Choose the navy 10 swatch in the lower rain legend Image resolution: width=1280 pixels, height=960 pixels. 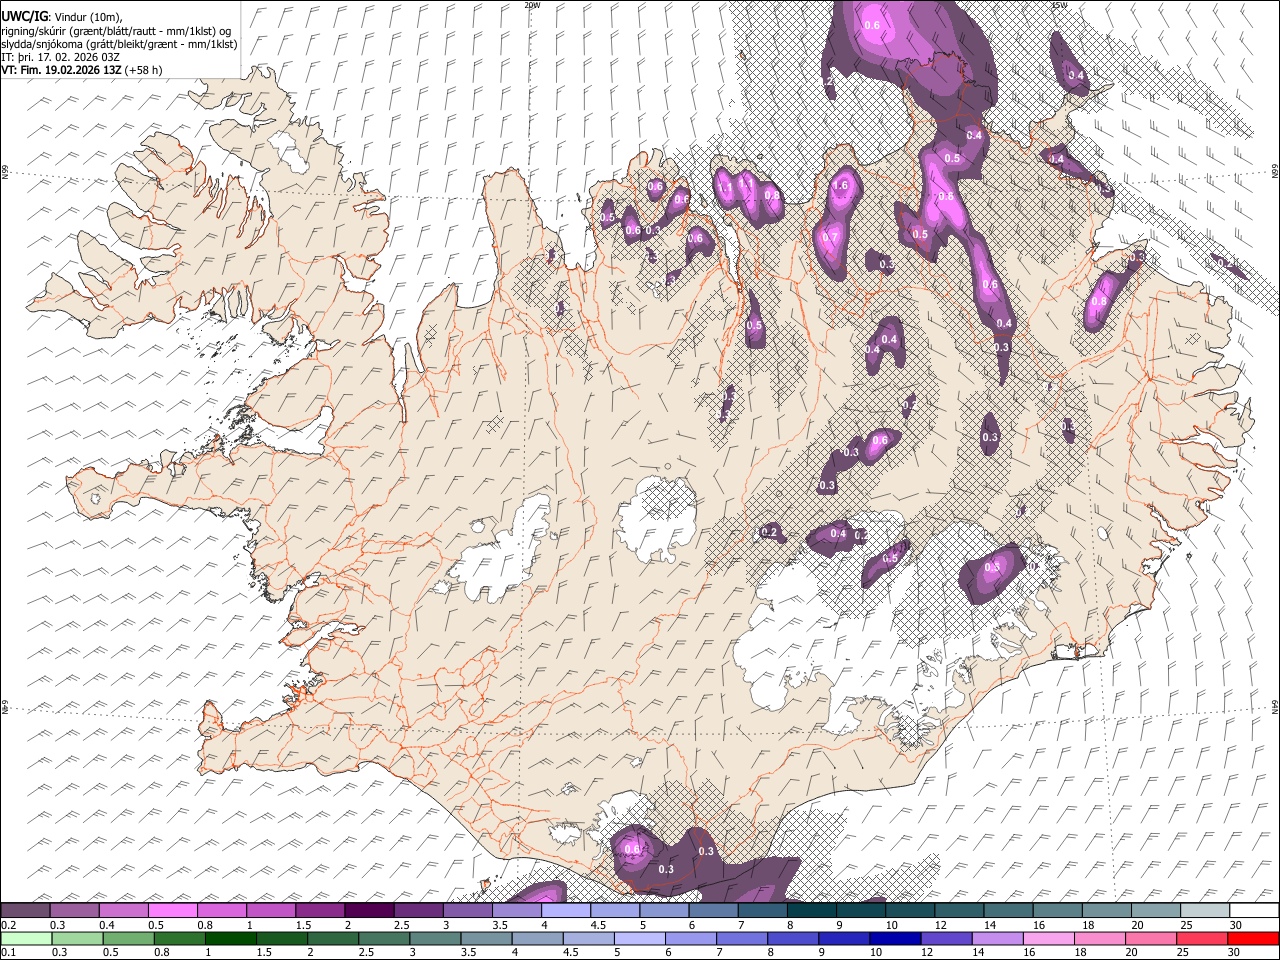(895, 938)
